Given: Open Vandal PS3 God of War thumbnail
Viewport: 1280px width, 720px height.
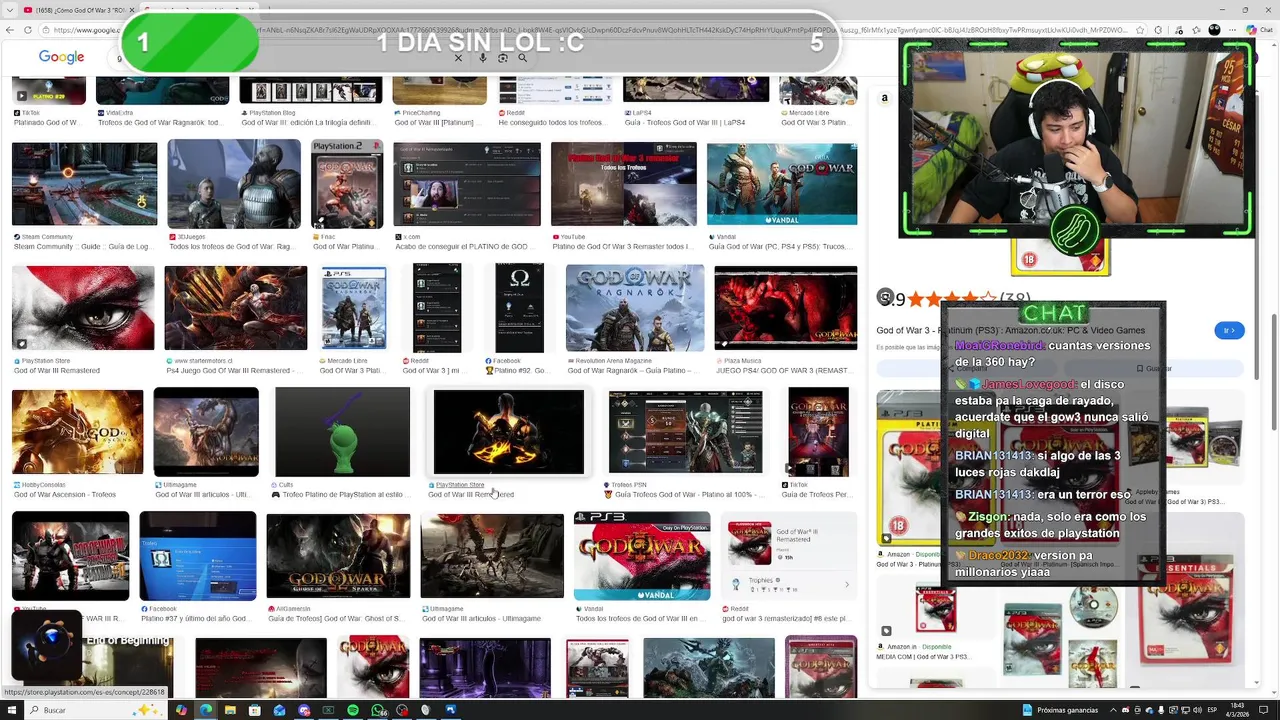Looking at the screenshot, I should click(x=641, y=556).
